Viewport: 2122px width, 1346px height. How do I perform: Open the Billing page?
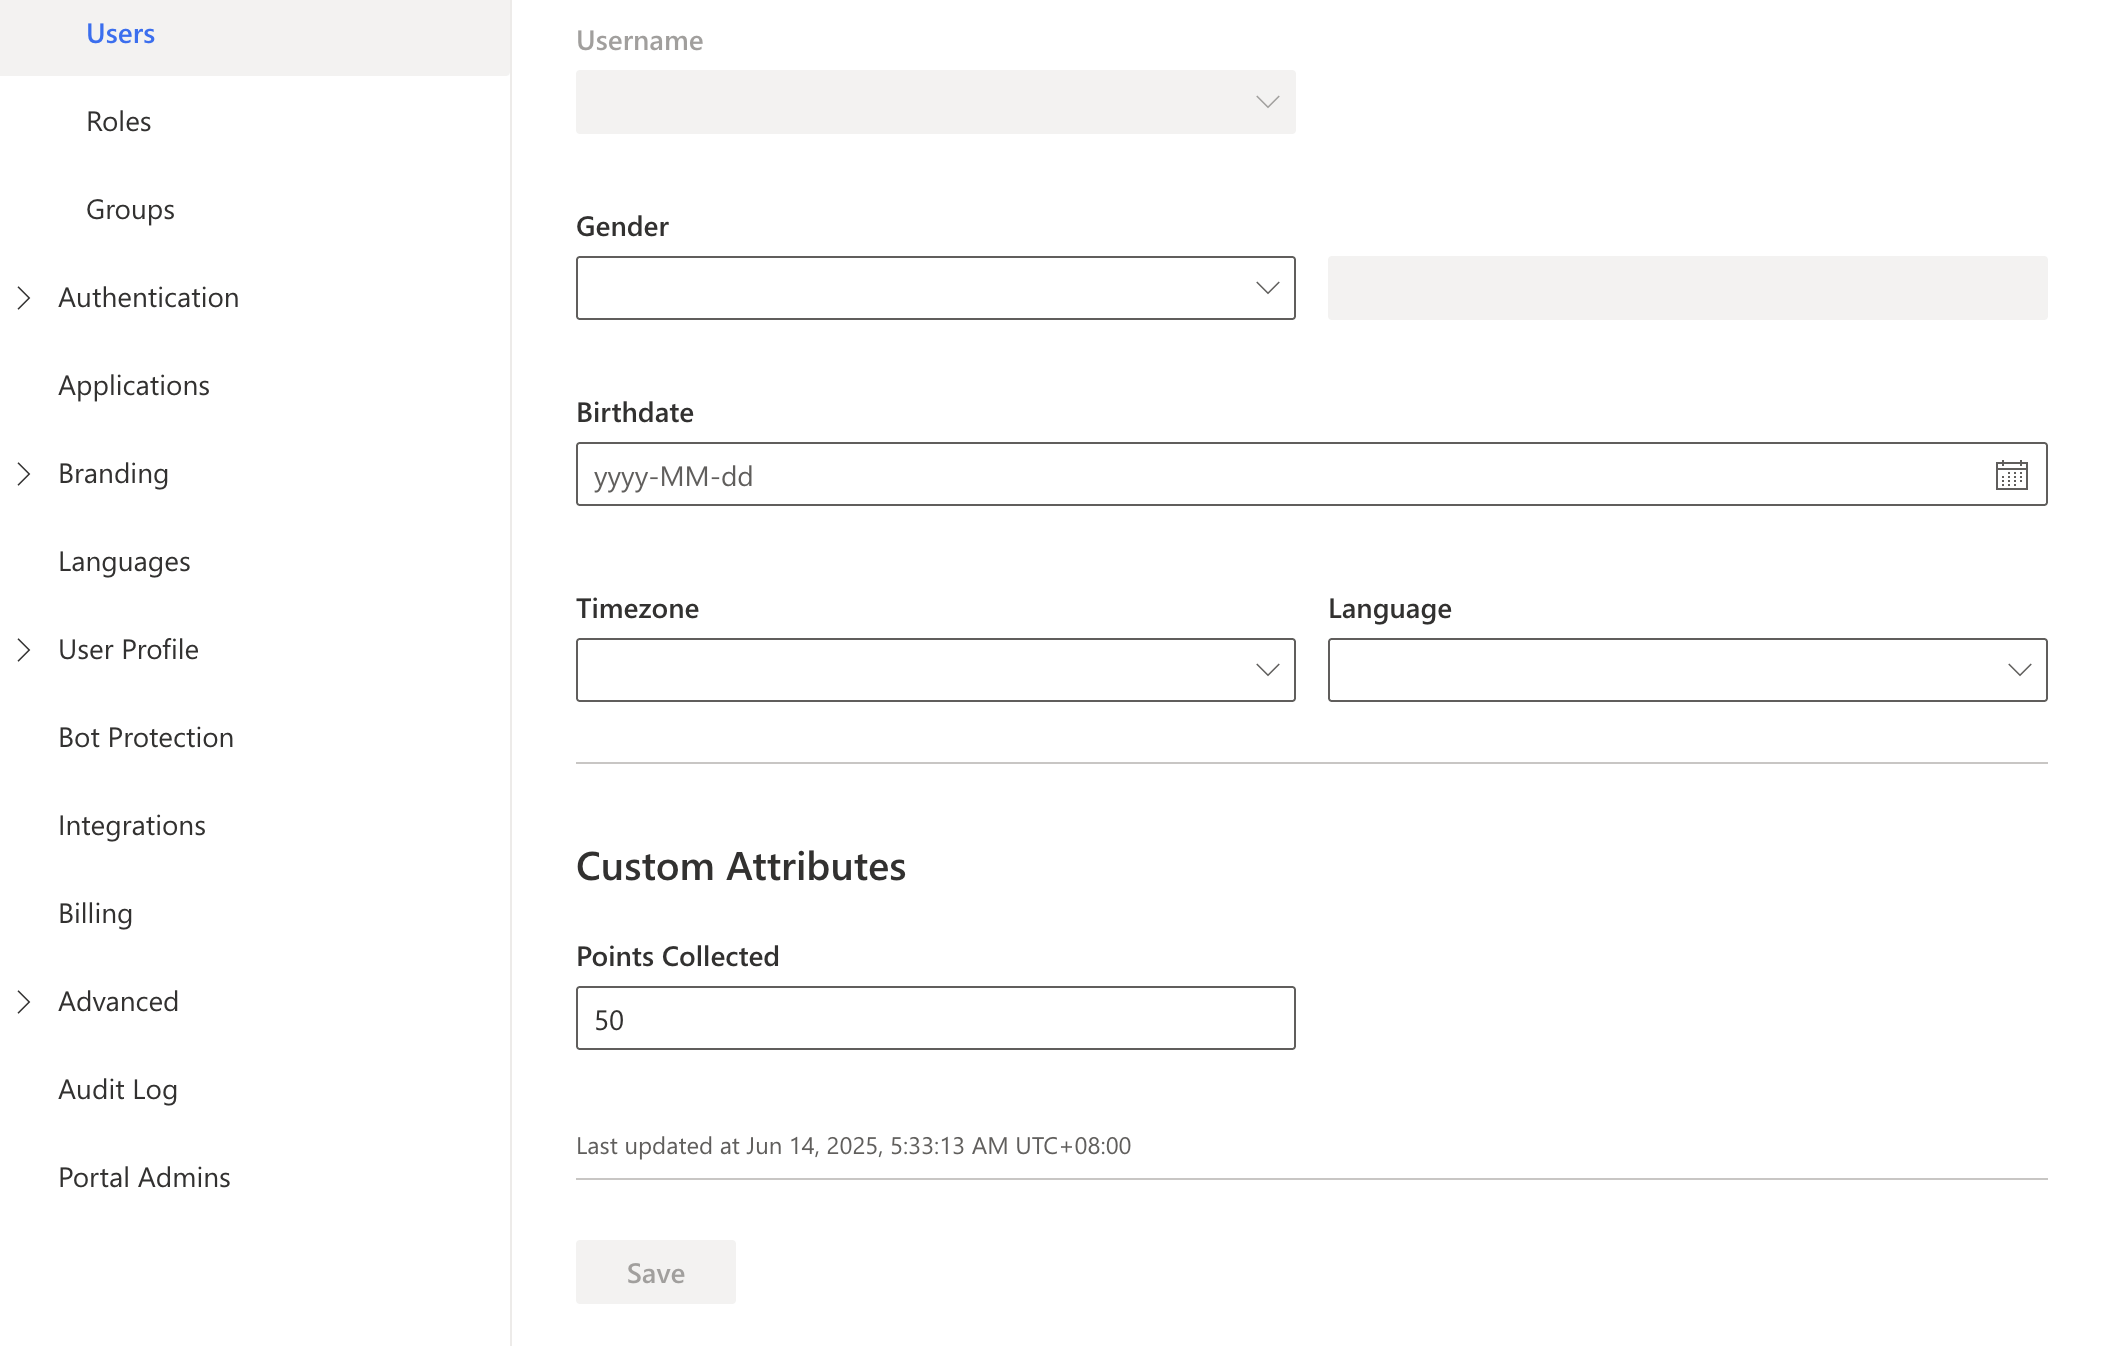(95, 914)
